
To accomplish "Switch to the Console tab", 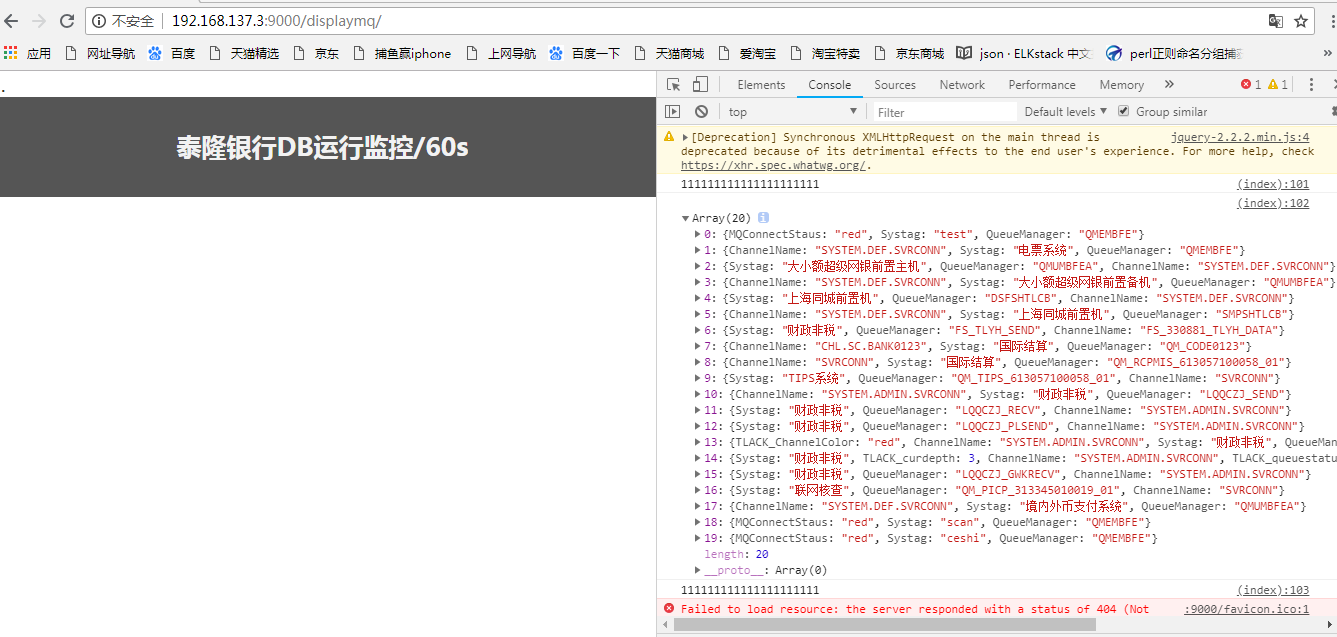I will (x=830, y=85).
